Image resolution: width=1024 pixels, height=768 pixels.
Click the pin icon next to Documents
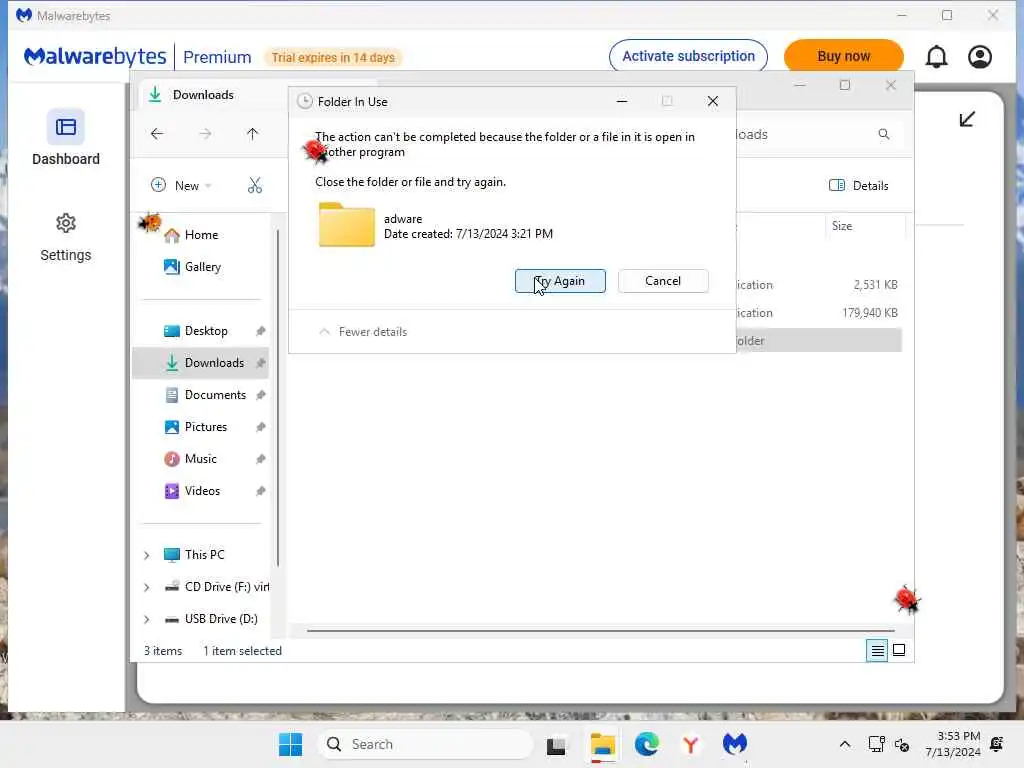click(261, 395)
